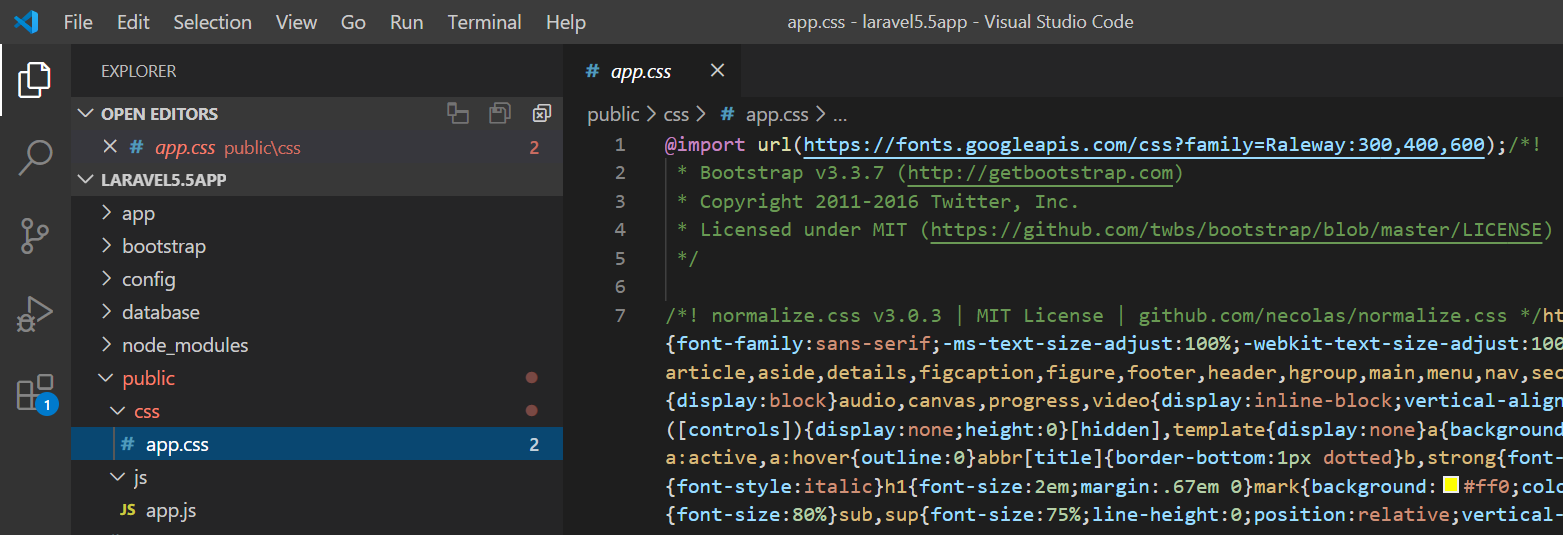
Task: Open the Source Control view
Action: point(35,236)
